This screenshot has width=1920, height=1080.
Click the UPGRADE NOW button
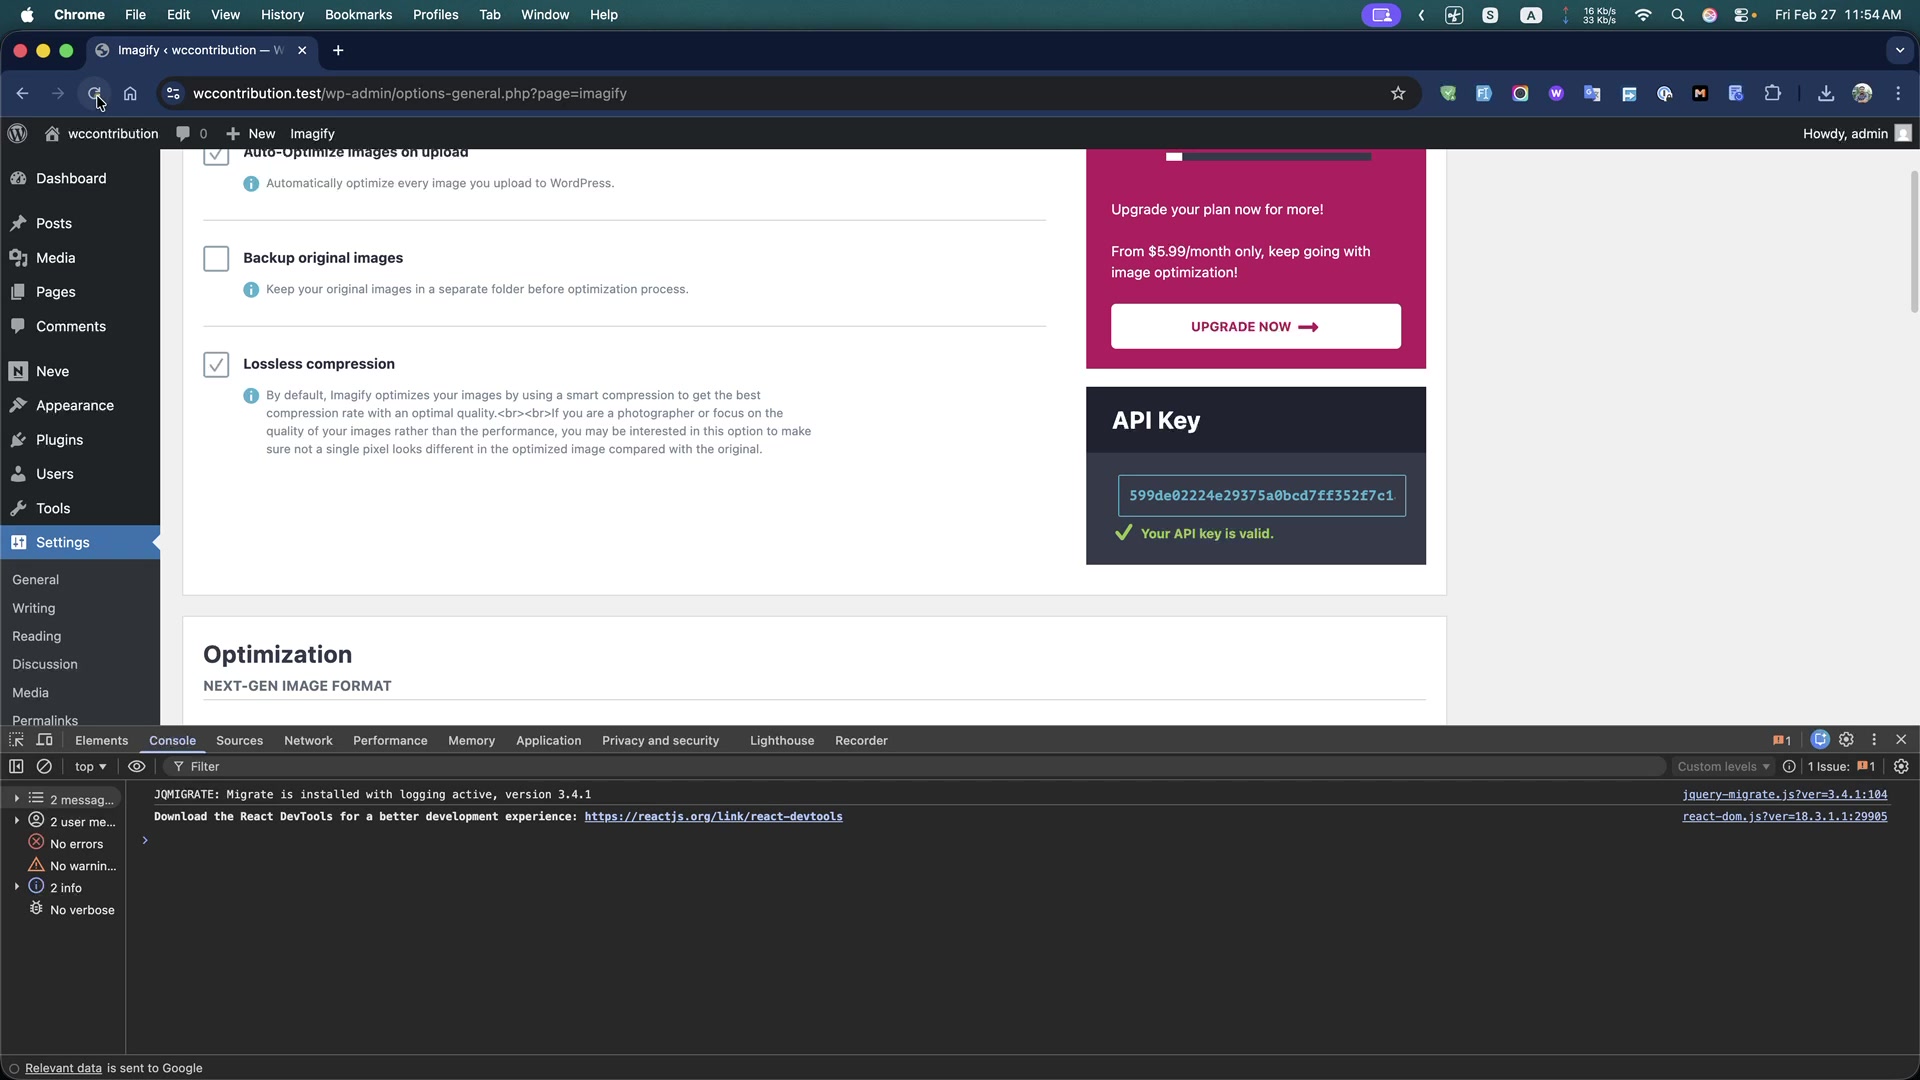point(1255,327)
